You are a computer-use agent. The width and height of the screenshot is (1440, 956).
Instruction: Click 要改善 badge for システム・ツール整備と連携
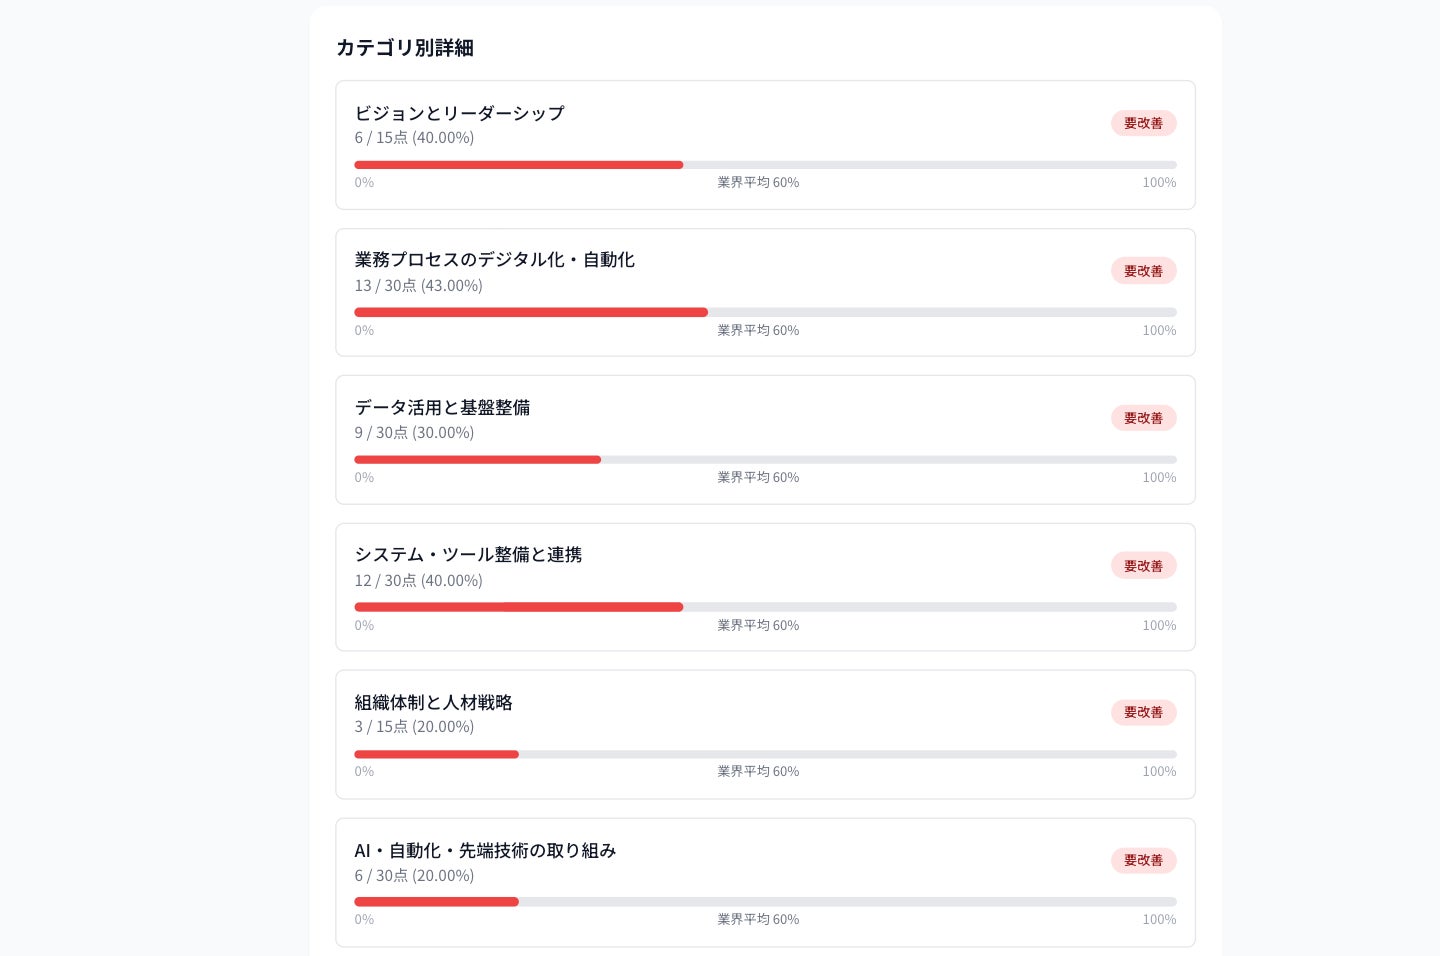tap(1143, 566)
